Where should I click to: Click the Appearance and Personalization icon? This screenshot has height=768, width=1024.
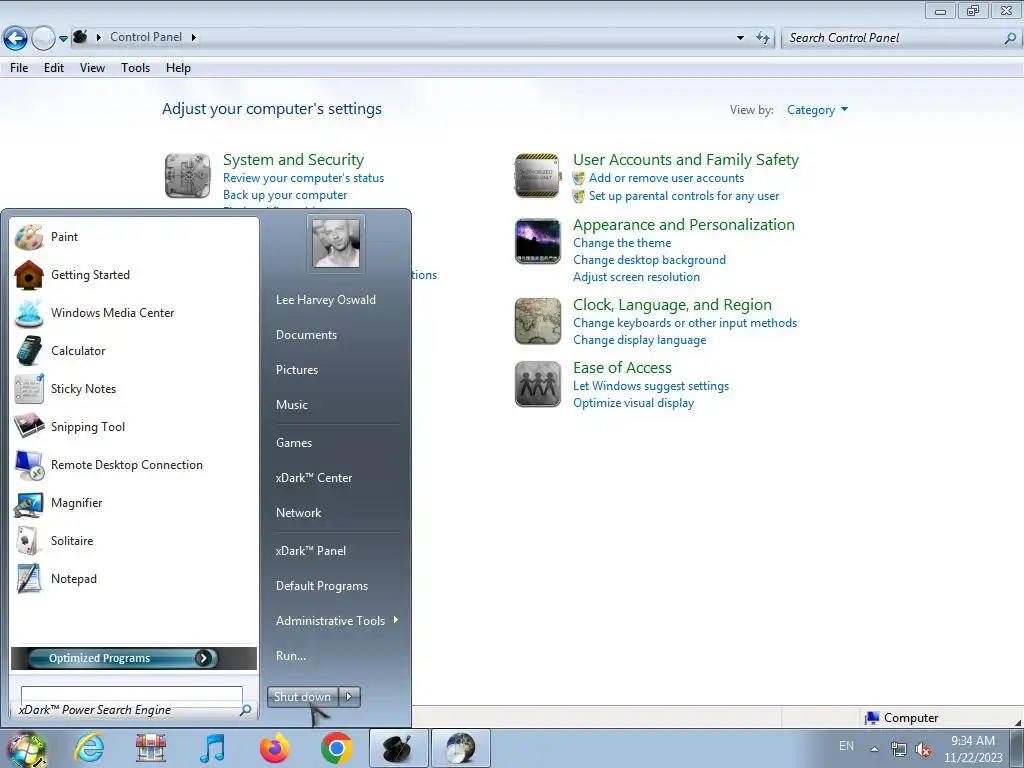537,241
